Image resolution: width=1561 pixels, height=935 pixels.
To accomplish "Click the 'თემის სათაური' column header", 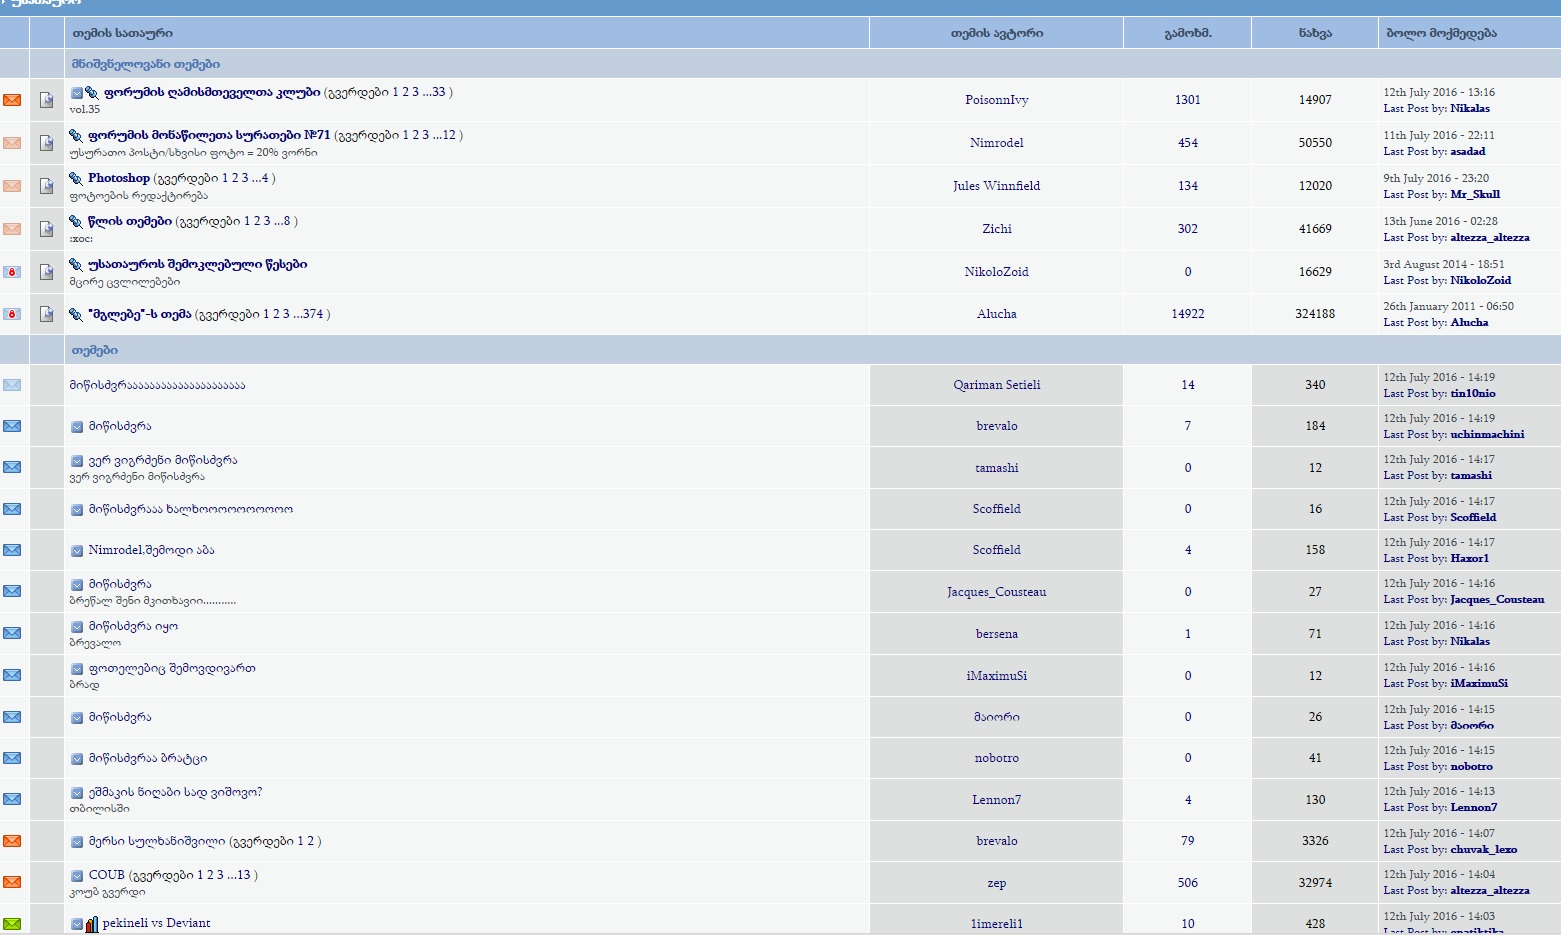I will pos(122,33).
